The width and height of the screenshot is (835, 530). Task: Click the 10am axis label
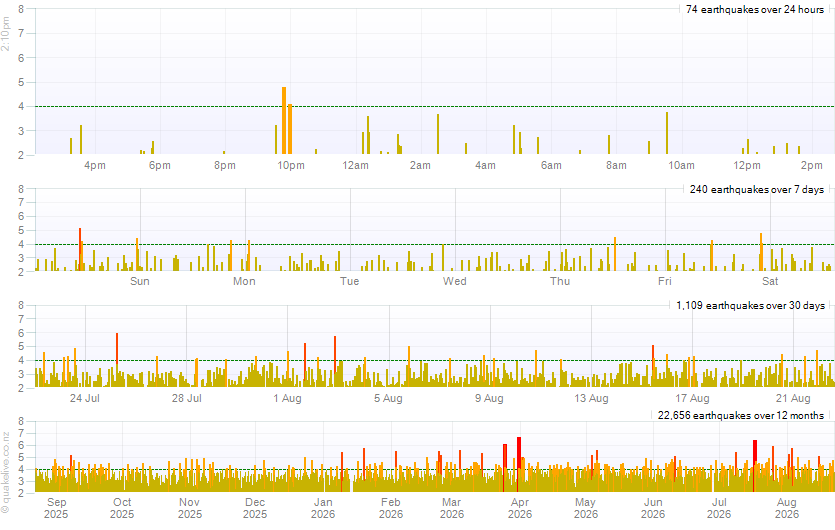tap(682, 166)
